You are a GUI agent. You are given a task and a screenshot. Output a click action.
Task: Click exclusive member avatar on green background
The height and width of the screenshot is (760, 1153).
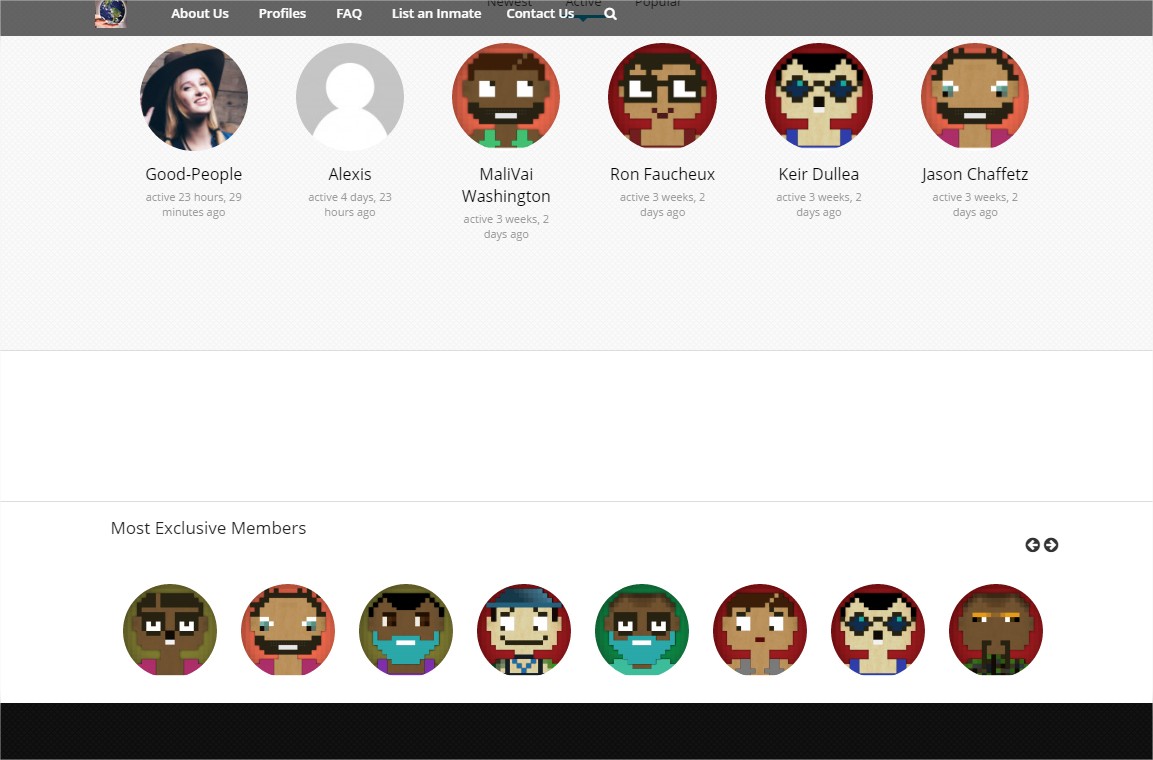642,630
